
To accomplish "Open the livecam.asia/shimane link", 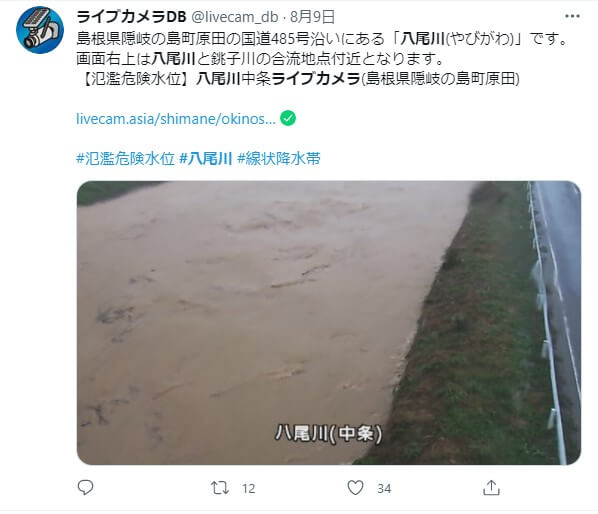I will (176, 119).
